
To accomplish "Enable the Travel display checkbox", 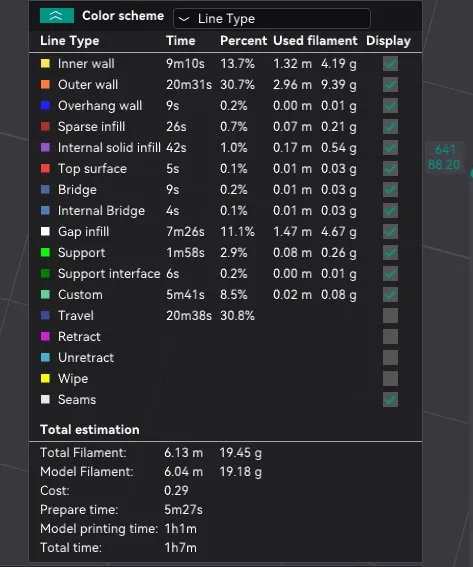I will point(390,315).
